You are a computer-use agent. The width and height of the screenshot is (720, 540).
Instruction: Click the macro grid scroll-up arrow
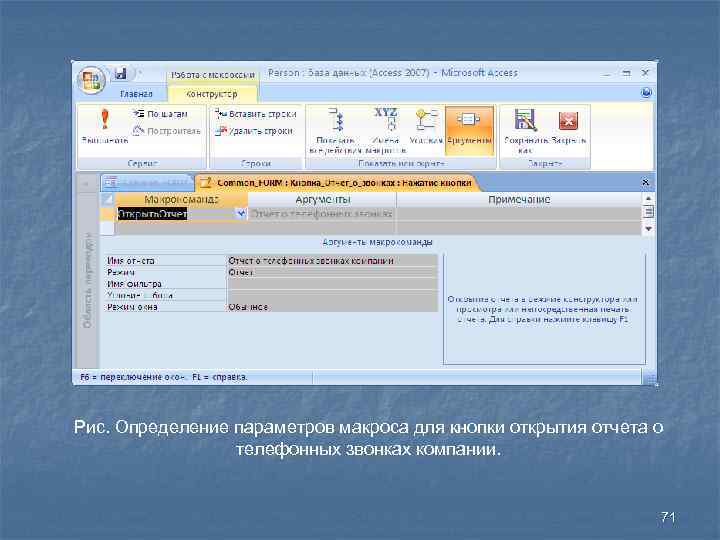pos(648,198)
